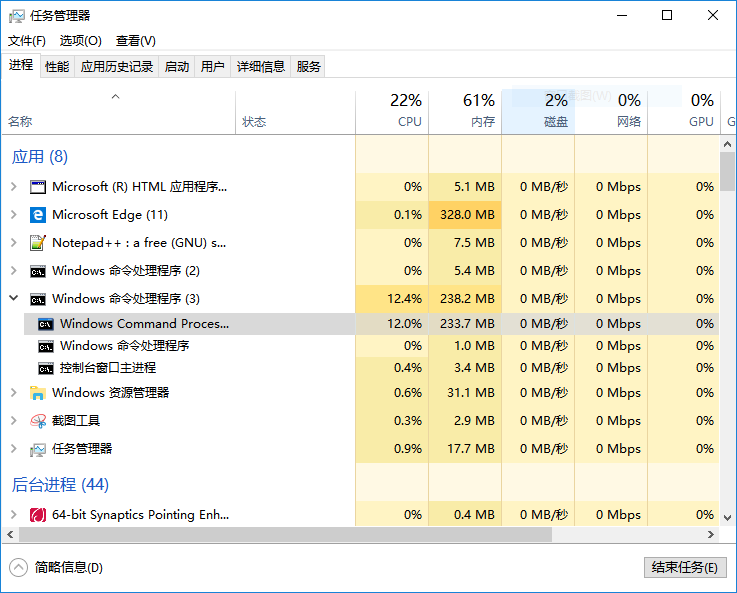Expand the 截图工具 row
Viewport: 737px width, 593px height.
click(14, 421)
